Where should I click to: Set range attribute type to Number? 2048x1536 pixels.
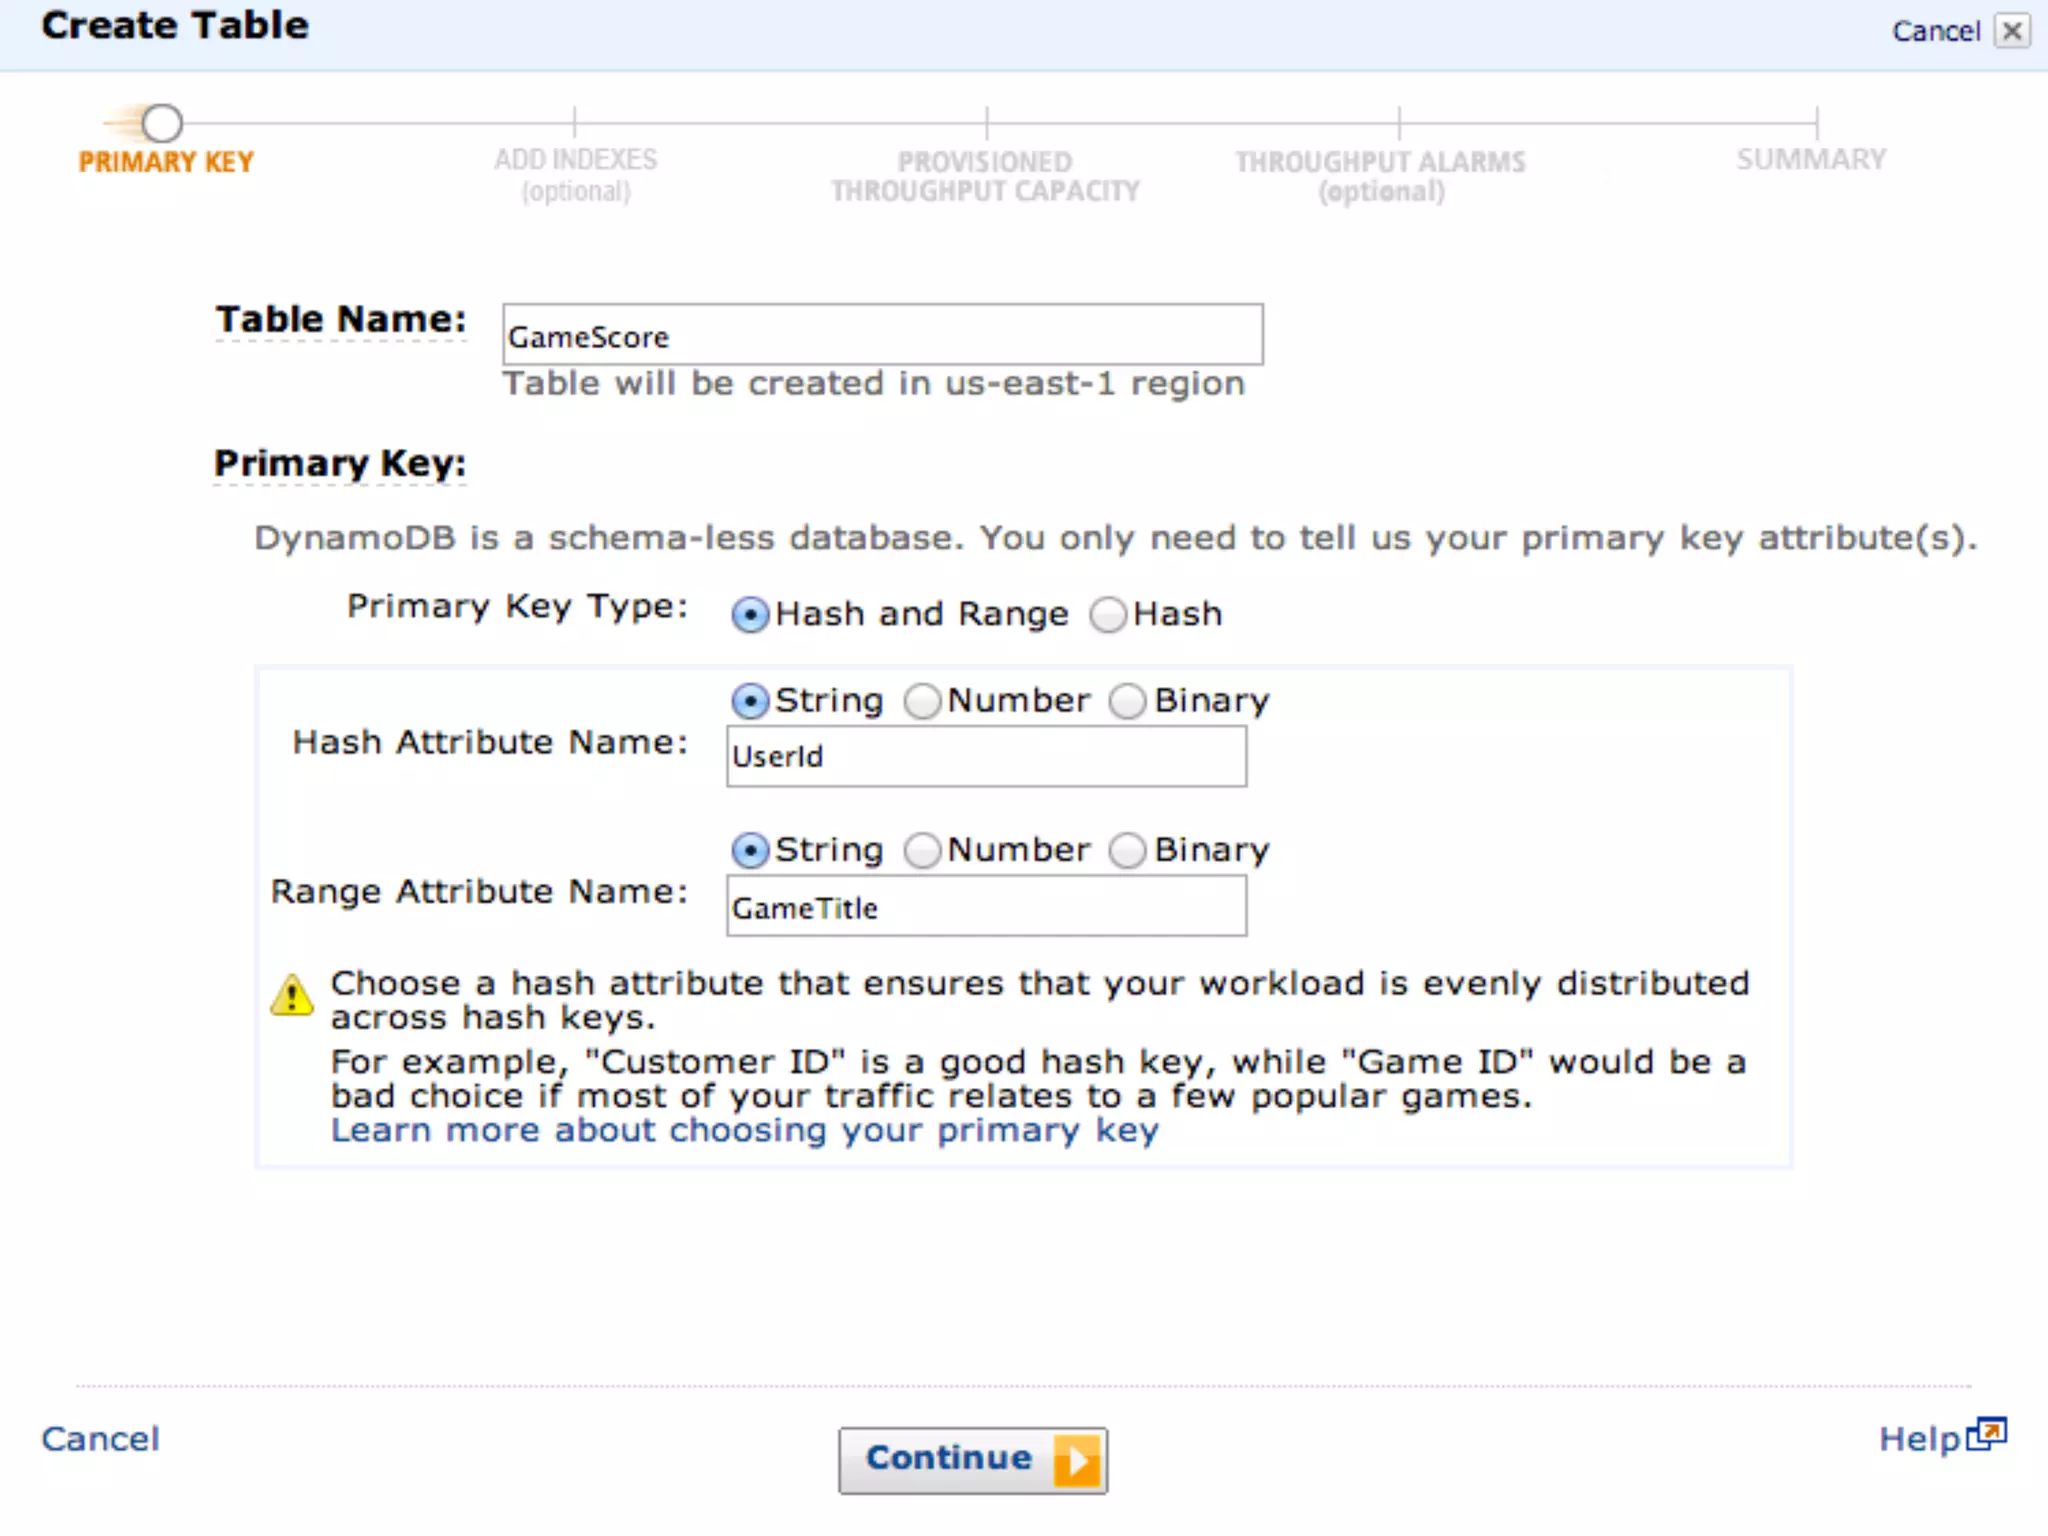[922, 850]
